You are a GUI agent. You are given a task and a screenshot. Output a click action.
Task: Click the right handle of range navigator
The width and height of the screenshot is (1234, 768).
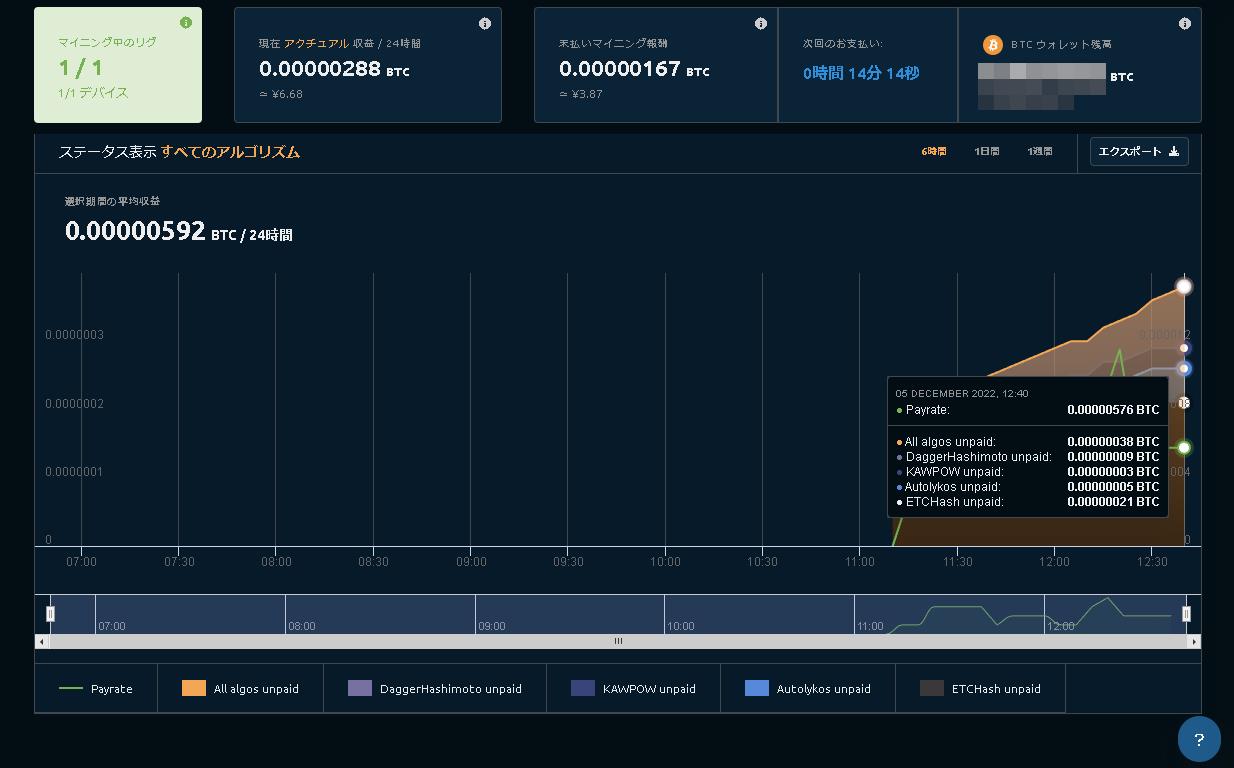(x=1186, y=614)
